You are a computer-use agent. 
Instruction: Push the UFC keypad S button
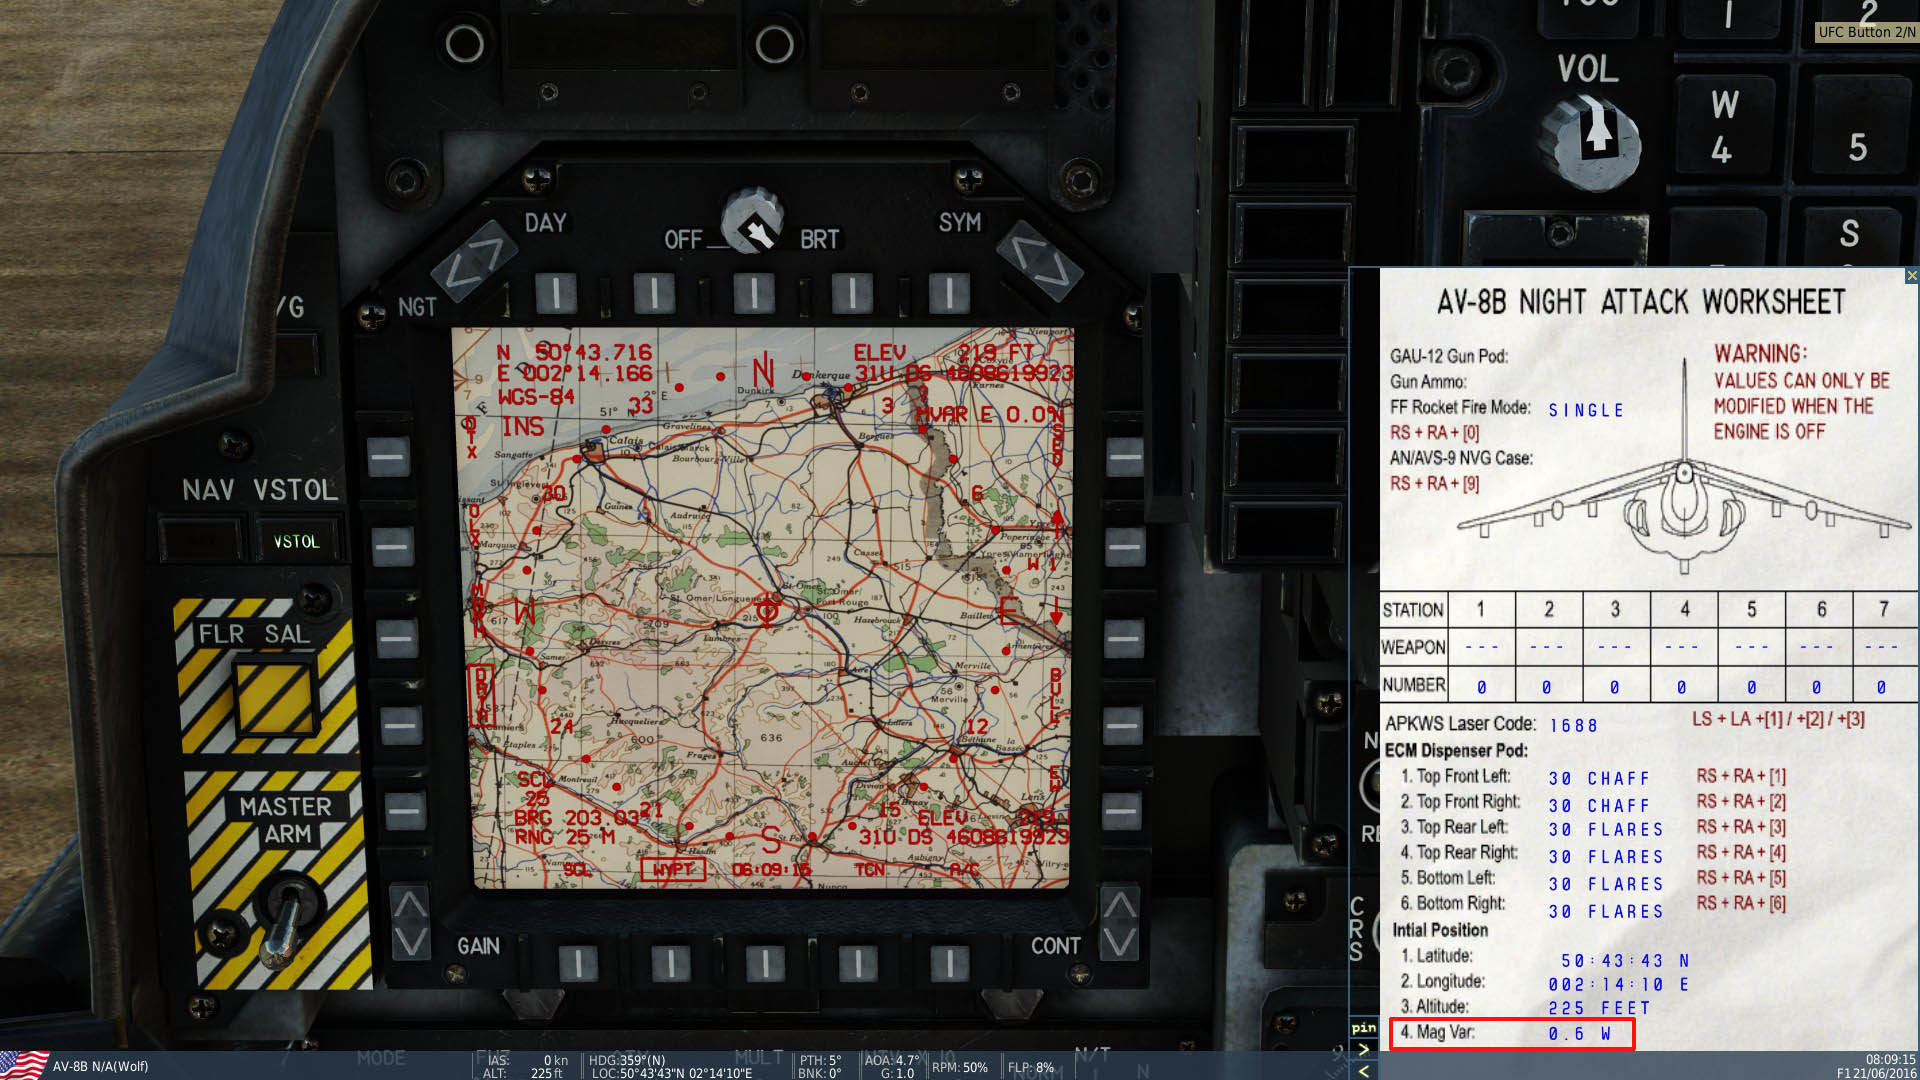click(1850, 238)
